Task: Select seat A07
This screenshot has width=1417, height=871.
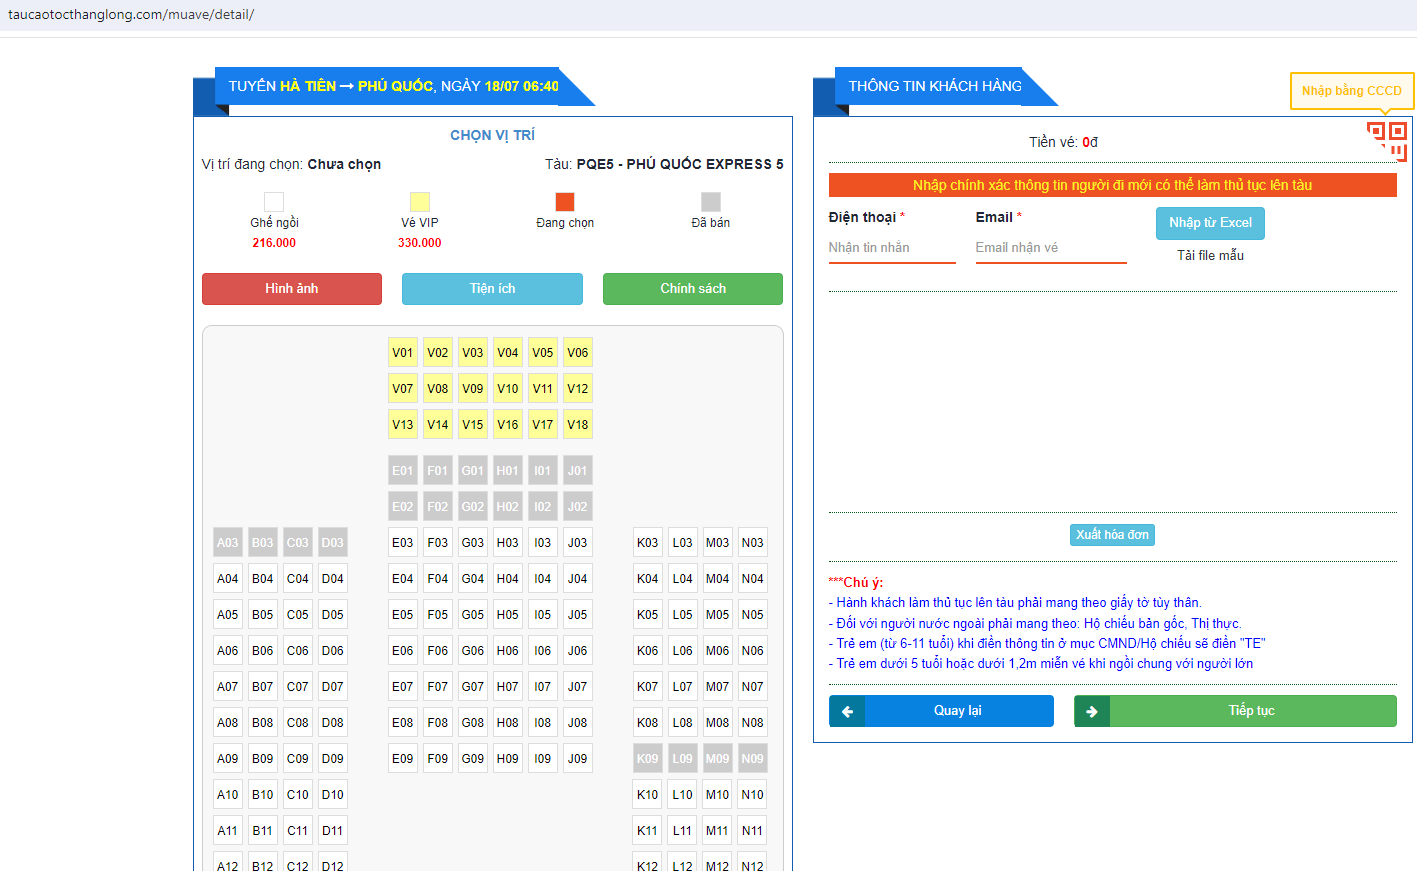Action: coord(228,687)
